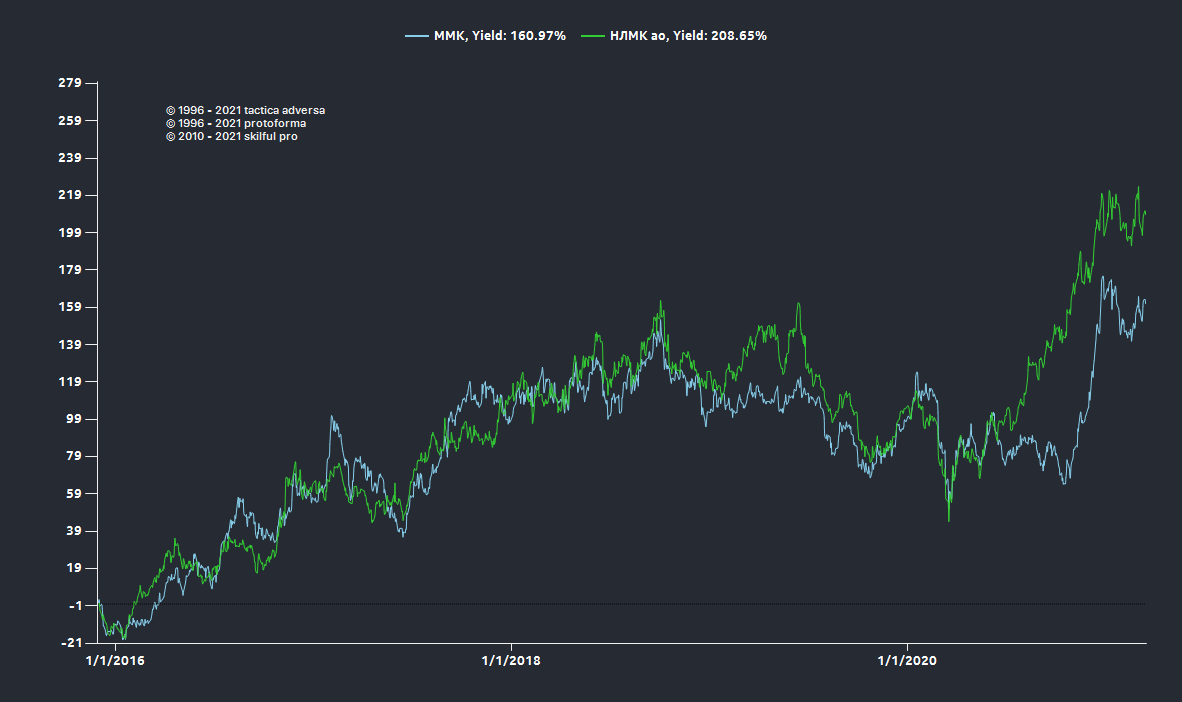Click the blue MMK legend line marker
Image resolution: width=1182 pixels, height=702 pixels.
(416, 35)
